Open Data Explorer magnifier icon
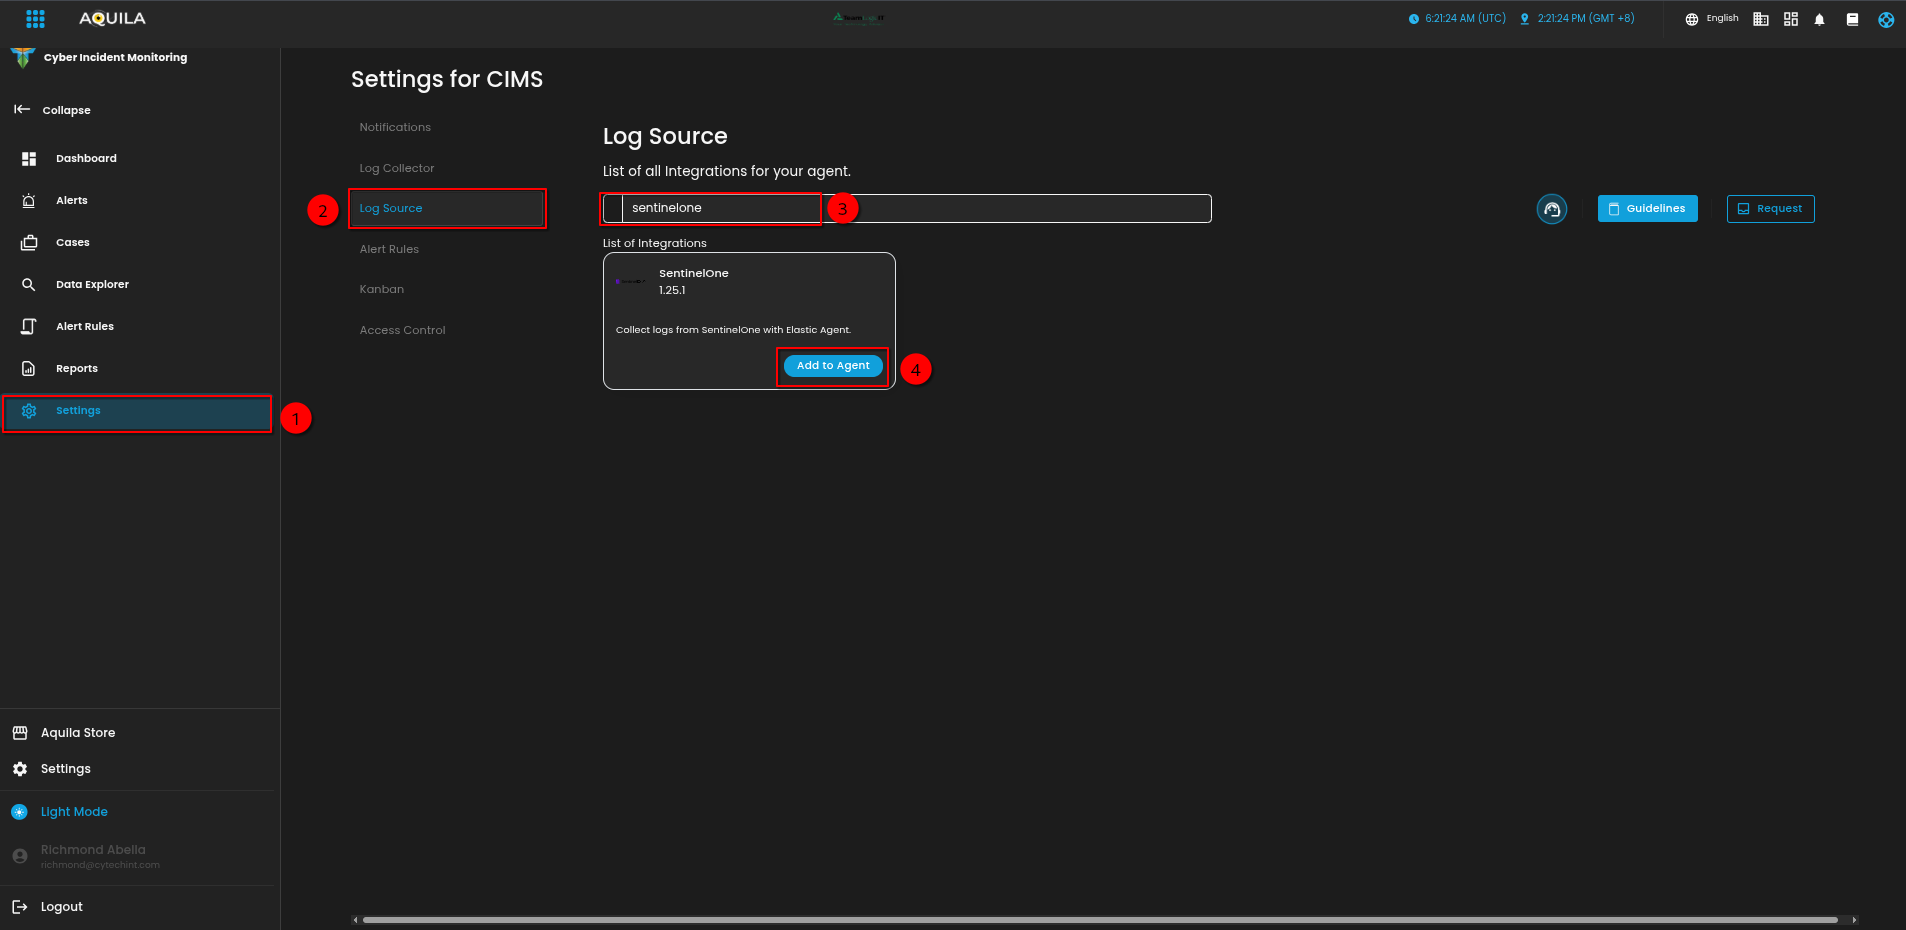Screen dimensions: 1906x930 coord(29,285)
